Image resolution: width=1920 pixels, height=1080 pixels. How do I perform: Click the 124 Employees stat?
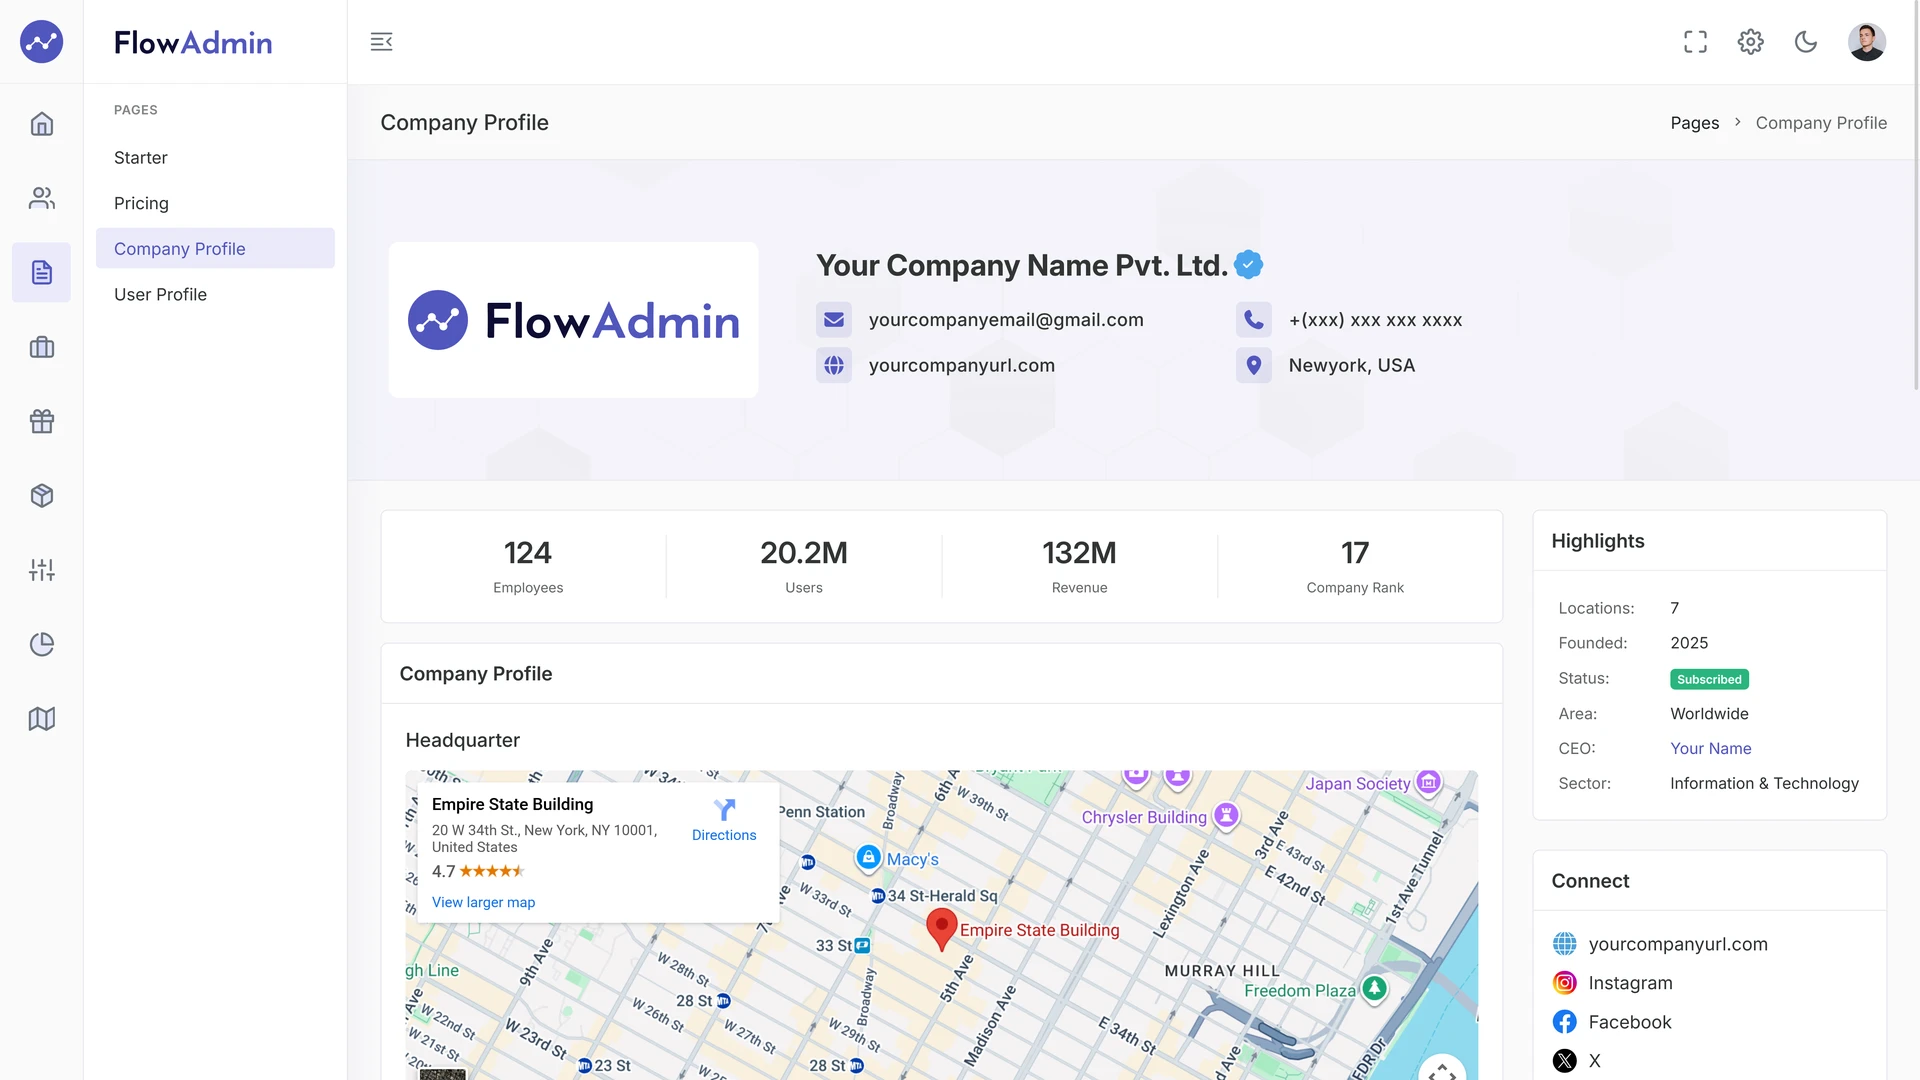pos(528,567)
